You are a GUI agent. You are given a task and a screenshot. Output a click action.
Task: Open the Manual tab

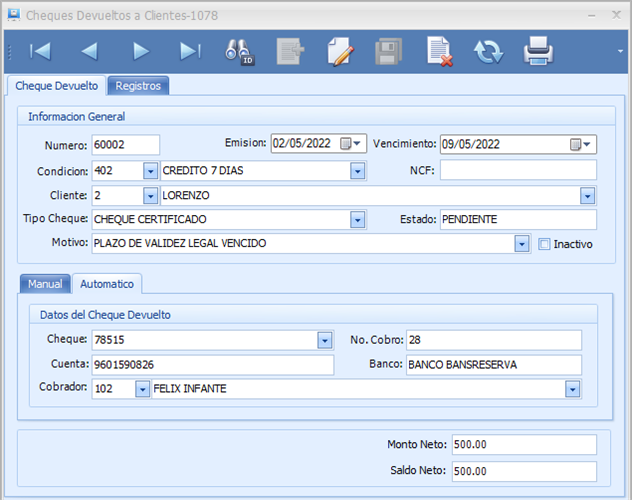(x=45, y=284)
